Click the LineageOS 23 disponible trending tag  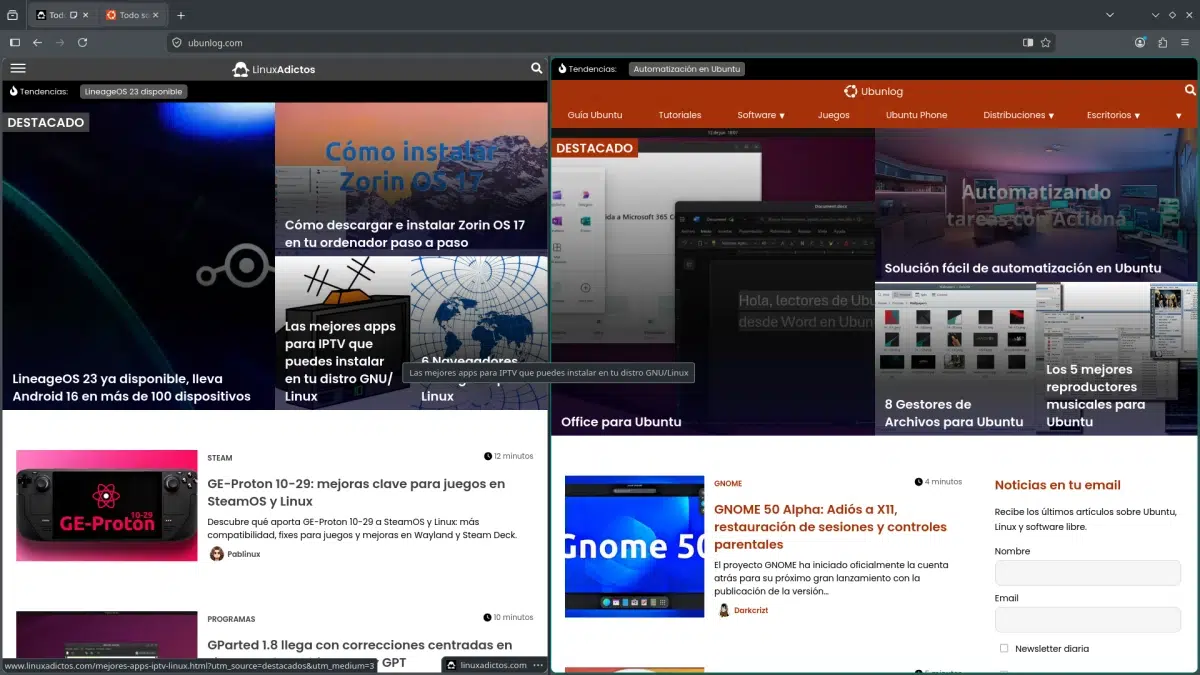pyautogui.click(x=133, y=91)
